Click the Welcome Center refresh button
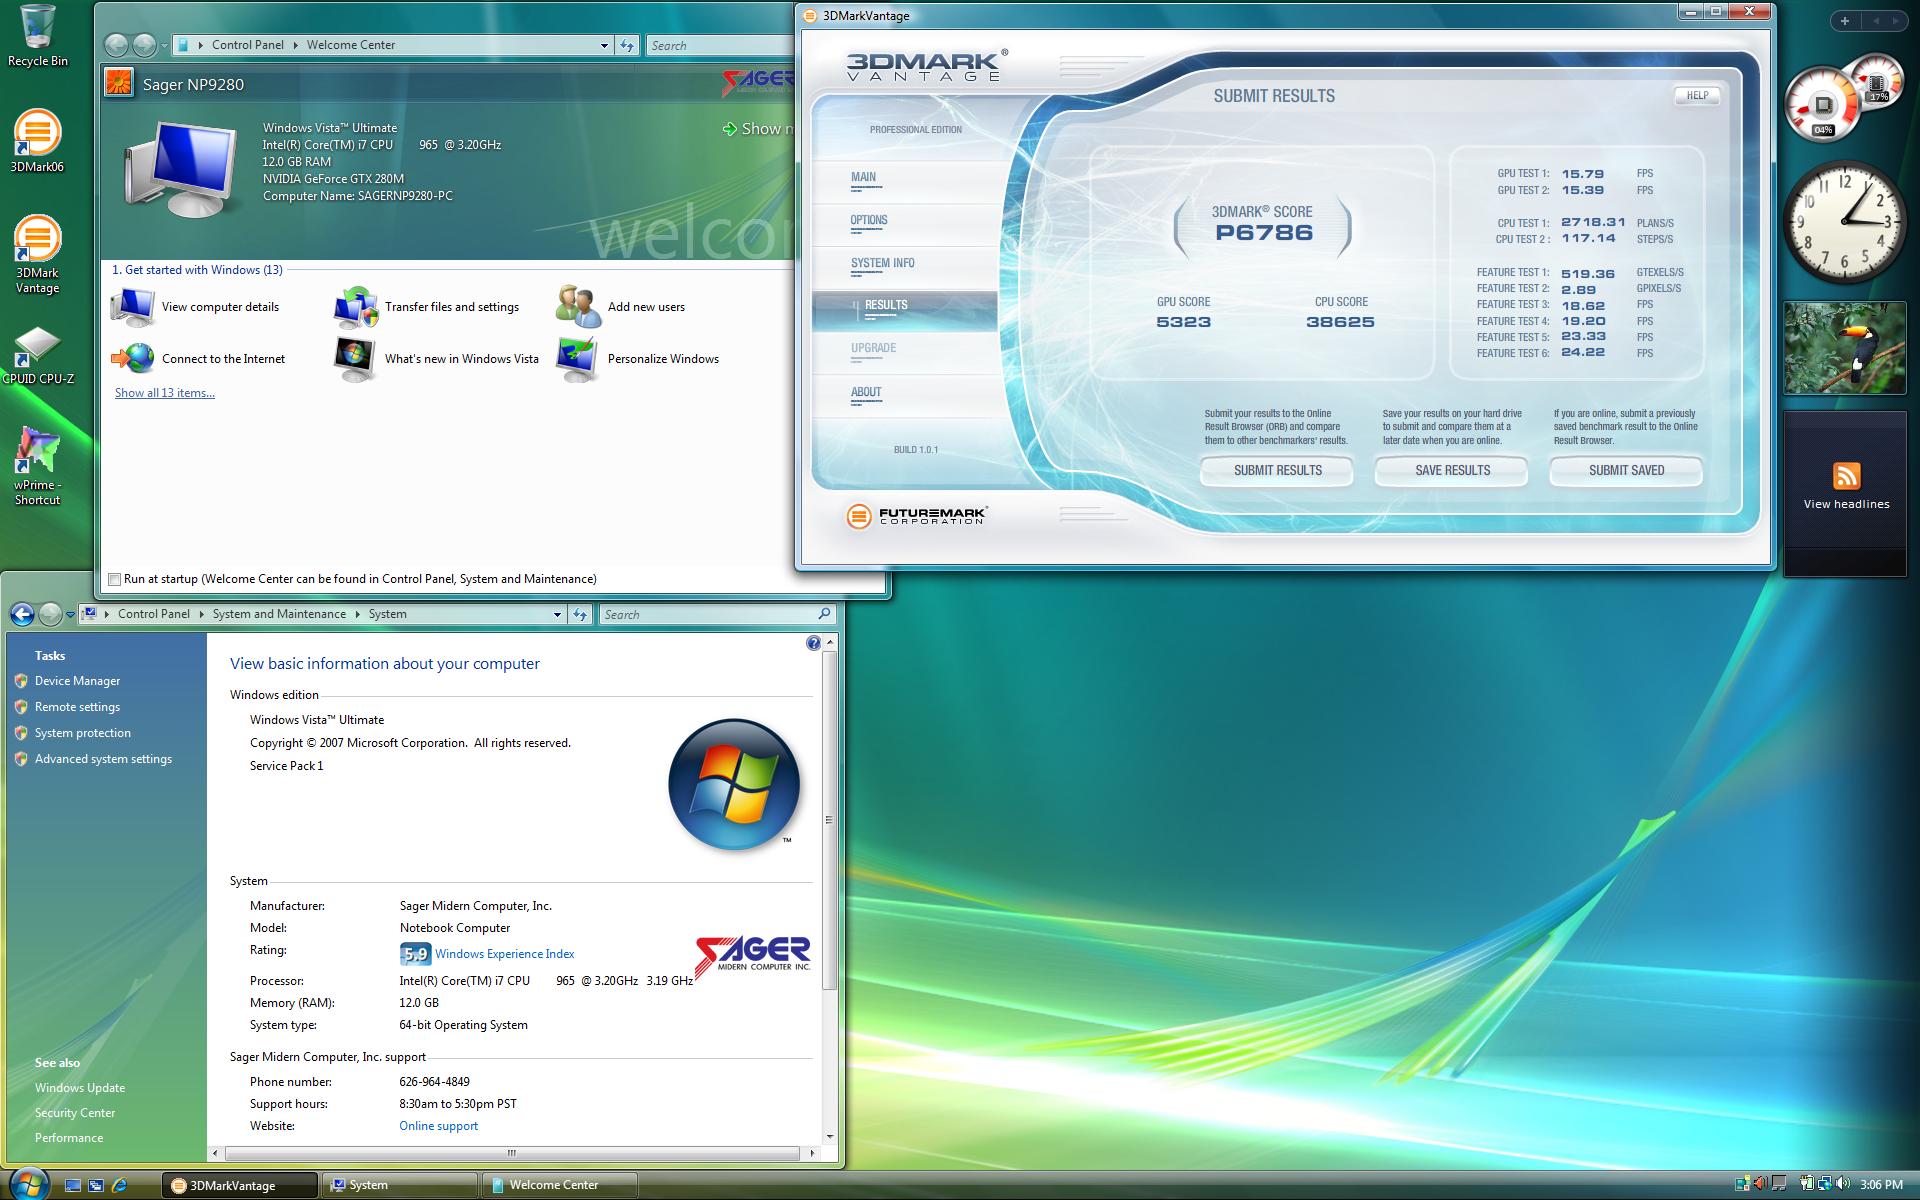Viewport: 1920px width, 1200px height. pyautogui.click(x=627, y=45)
